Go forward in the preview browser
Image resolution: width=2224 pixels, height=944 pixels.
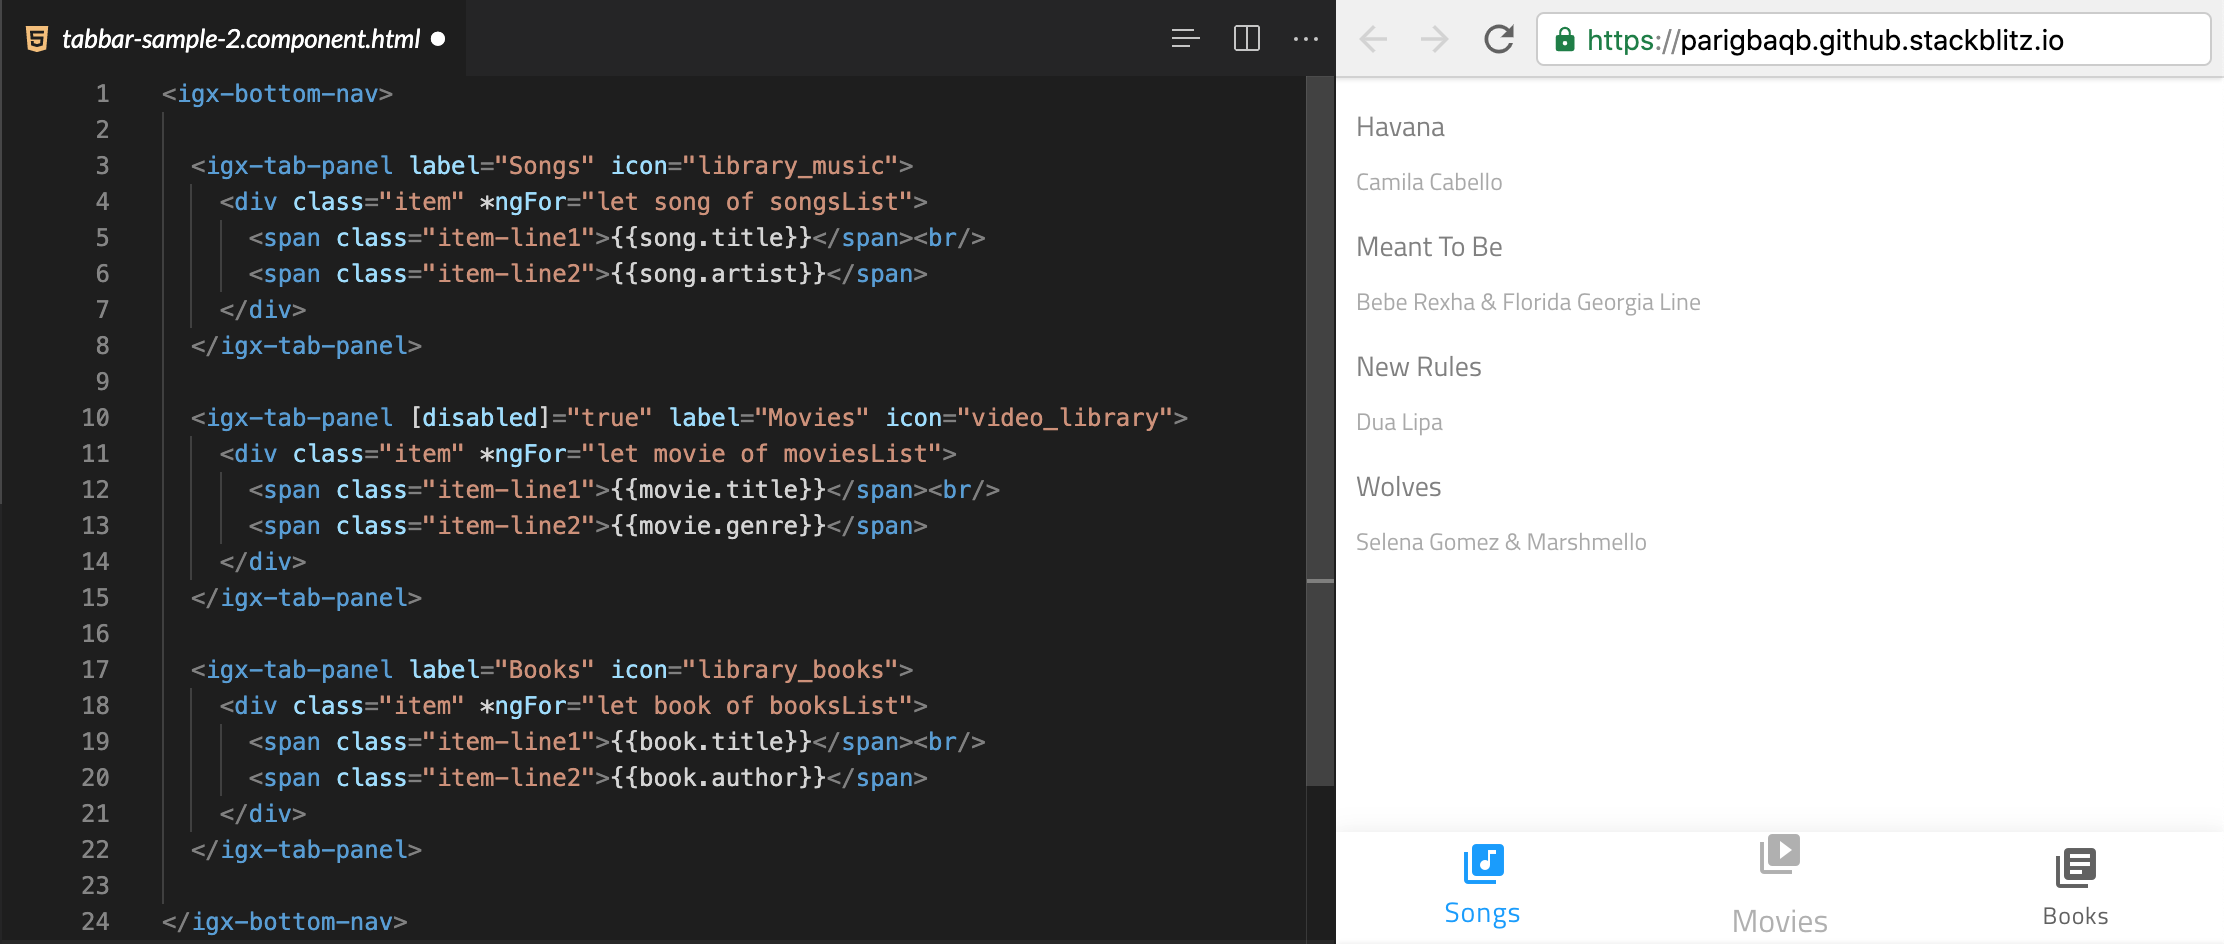click(1434, 40)
